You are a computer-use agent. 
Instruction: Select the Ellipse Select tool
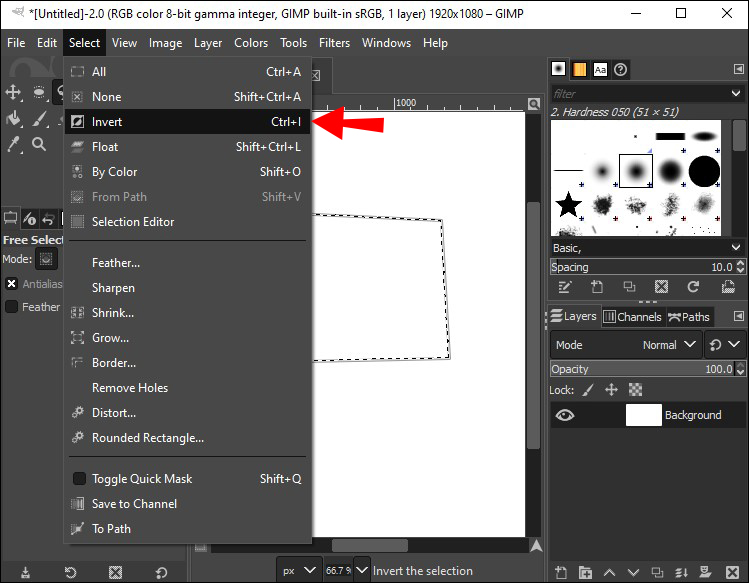pos(39,92)
